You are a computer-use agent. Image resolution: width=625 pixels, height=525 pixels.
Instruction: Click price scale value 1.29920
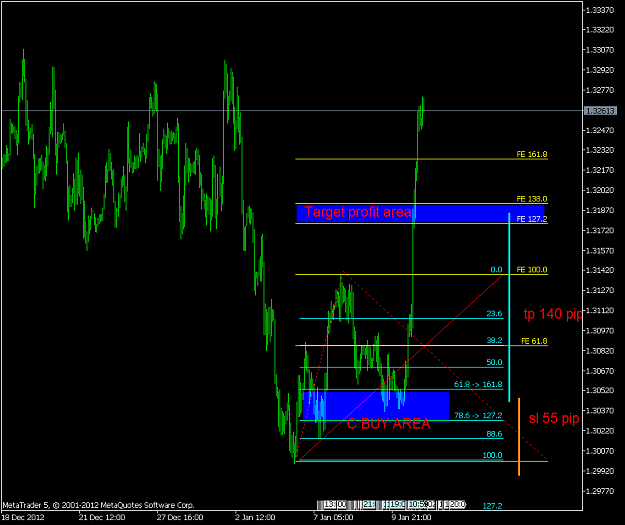600,471
